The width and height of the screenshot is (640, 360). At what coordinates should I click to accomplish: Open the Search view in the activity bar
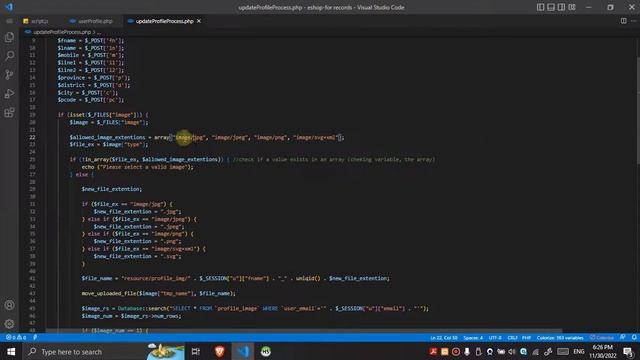(x=9, y=56)
